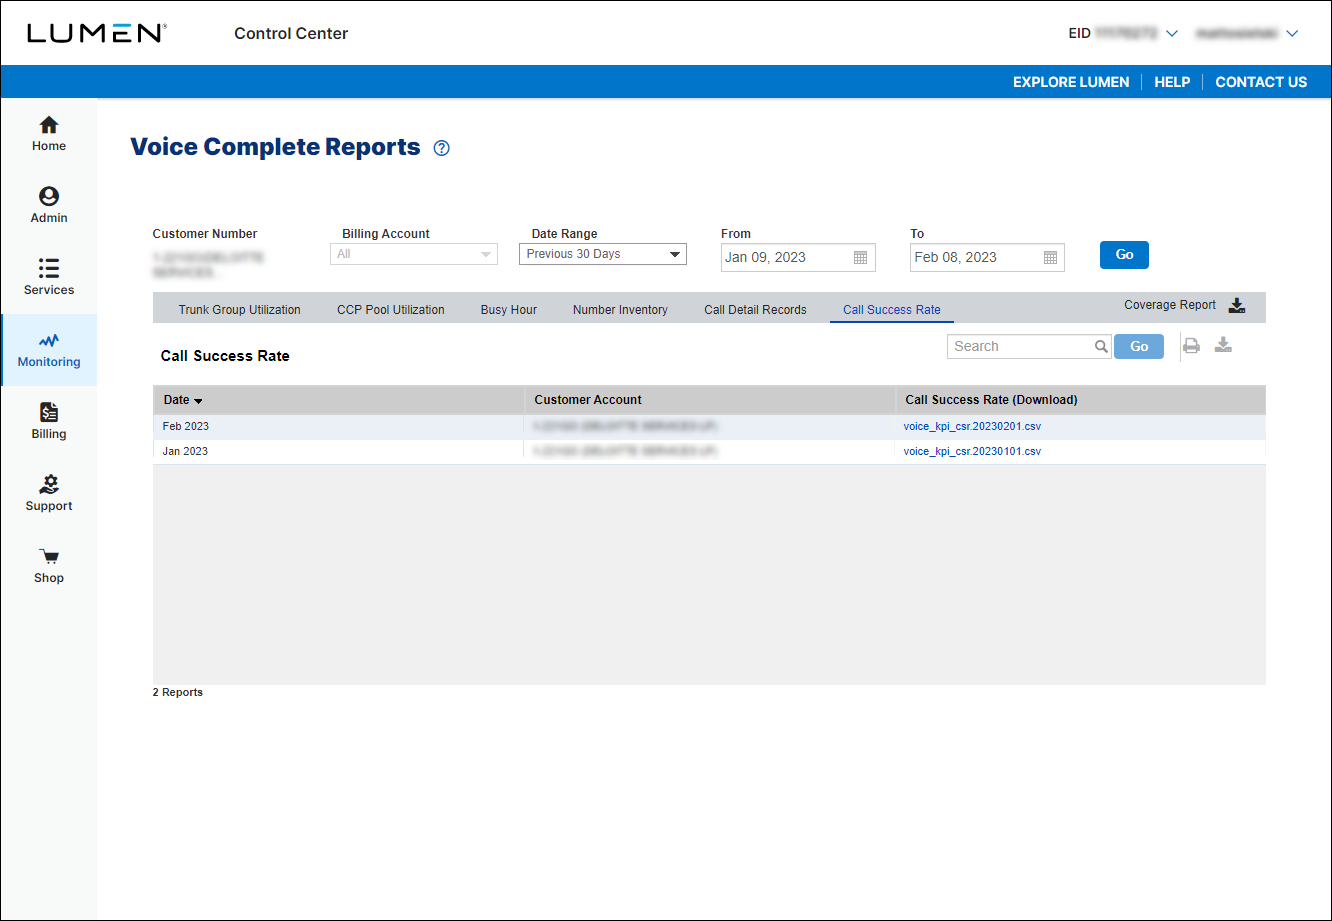Viewport: 1332px width, 921px height.
Task: Open the Shop section
Action: (49, 566)
